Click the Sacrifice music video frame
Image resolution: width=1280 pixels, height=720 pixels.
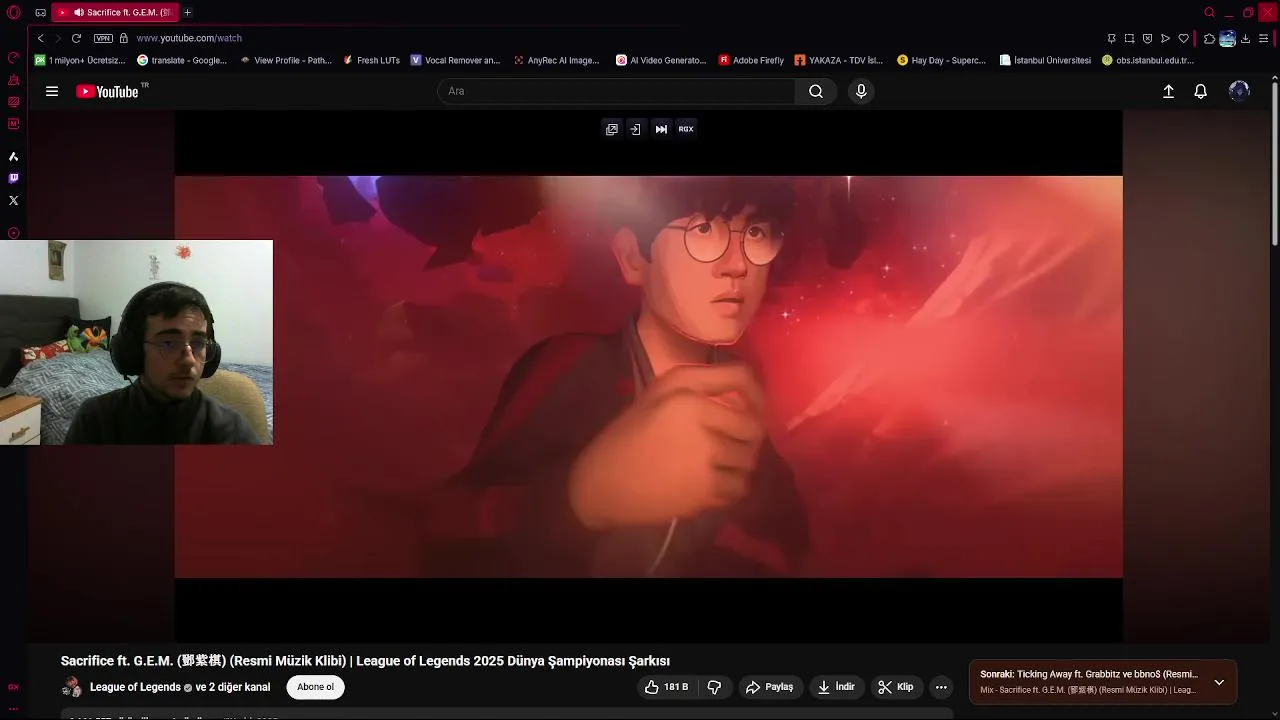pyautogui.click(x=648, y=377)
